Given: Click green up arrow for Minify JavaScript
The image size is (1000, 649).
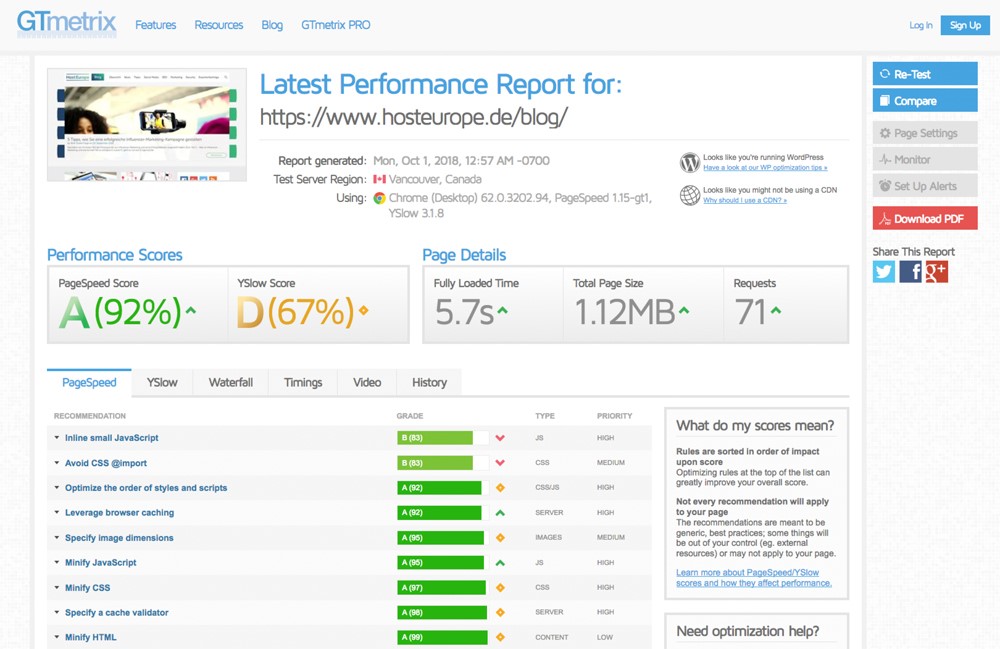Looking at the screenshot, I should 500,562.
